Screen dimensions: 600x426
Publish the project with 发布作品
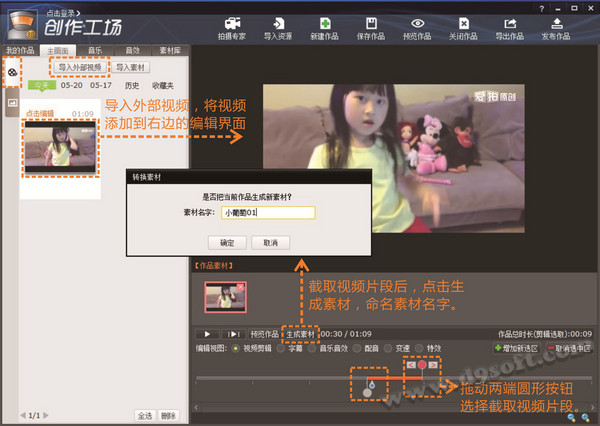(x=556, y=29)
